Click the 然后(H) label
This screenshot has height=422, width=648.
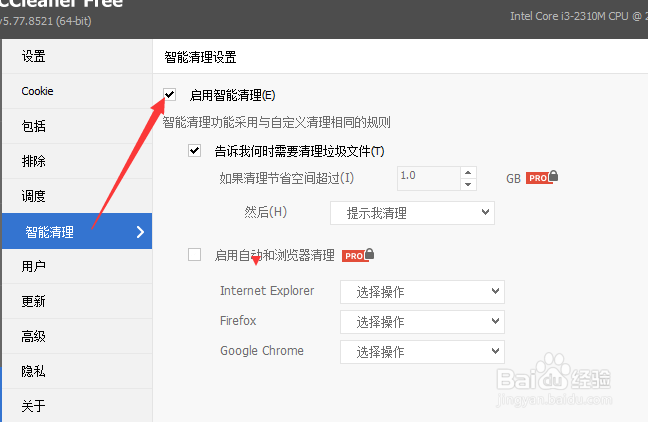(x=265, y=212)
